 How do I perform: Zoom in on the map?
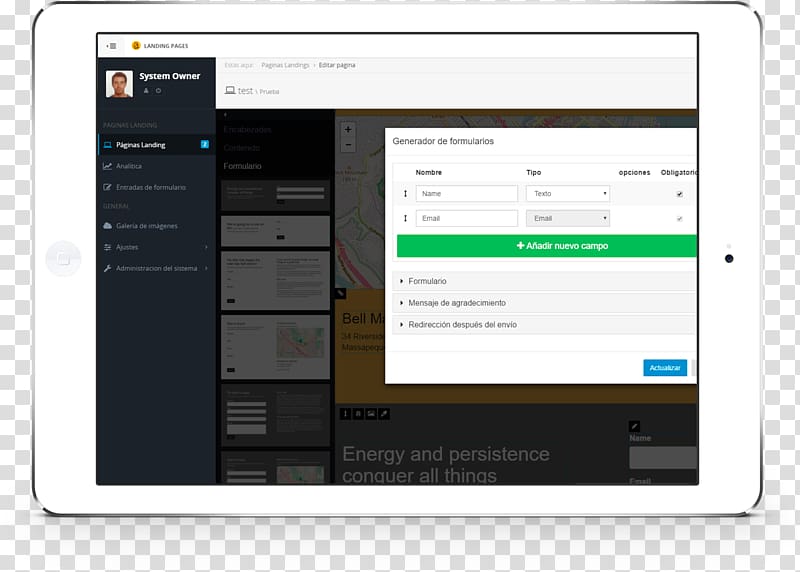(348, 130)
